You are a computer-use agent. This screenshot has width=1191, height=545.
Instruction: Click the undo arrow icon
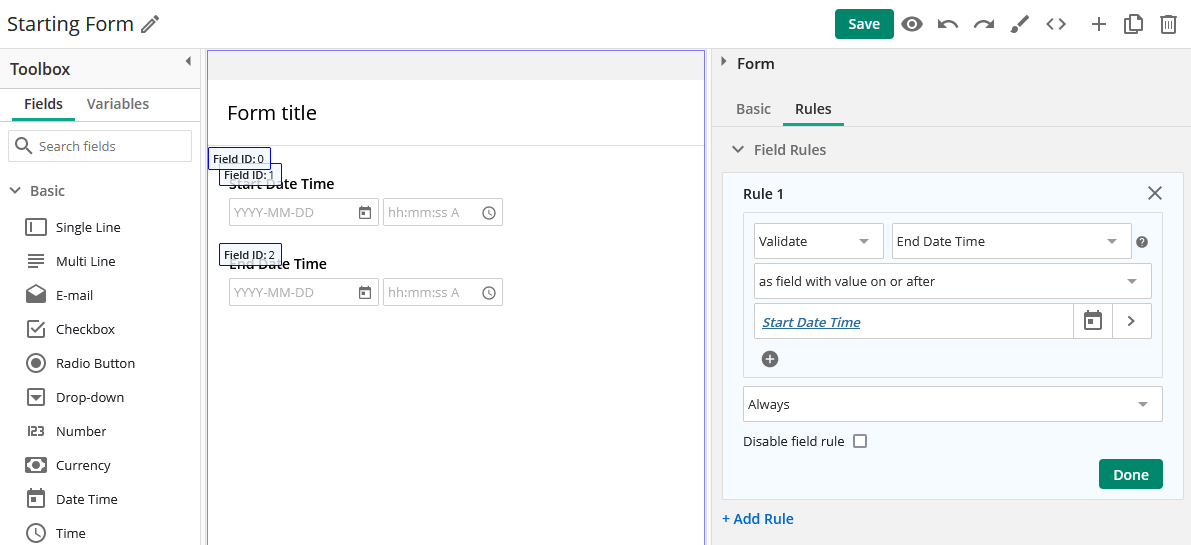pos(948,24)
